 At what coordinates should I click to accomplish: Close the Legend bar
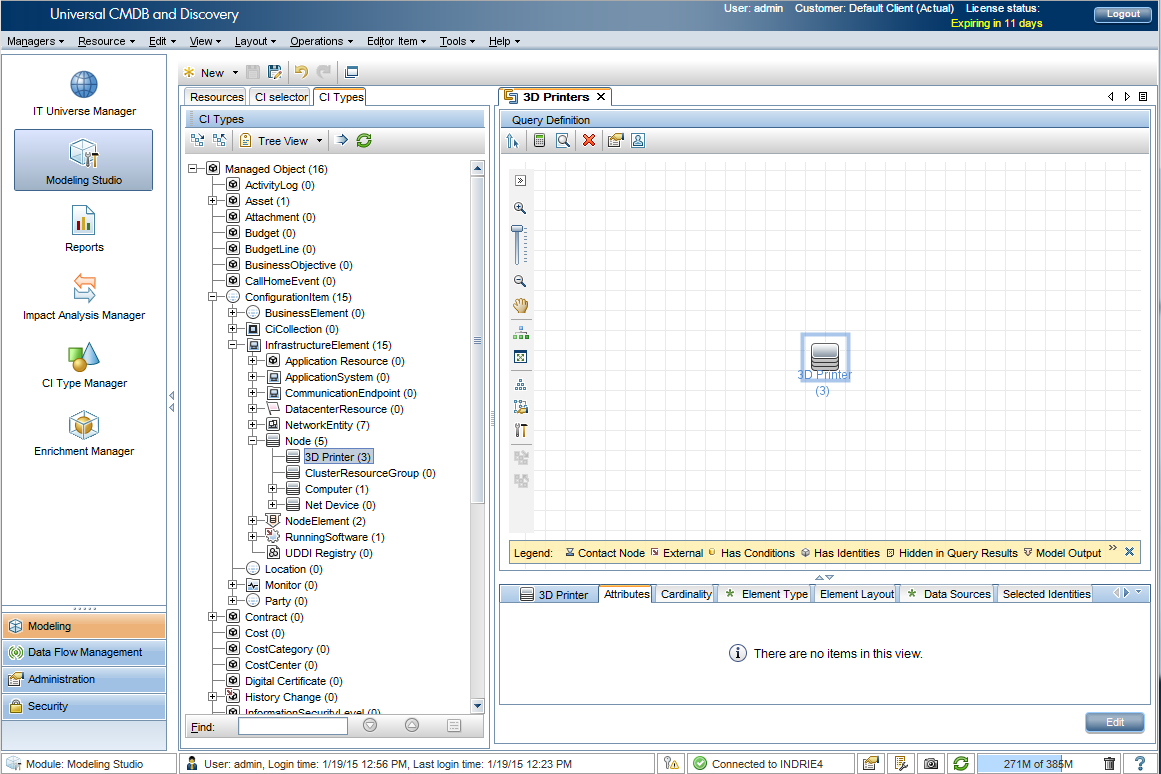pos(1129,552)
